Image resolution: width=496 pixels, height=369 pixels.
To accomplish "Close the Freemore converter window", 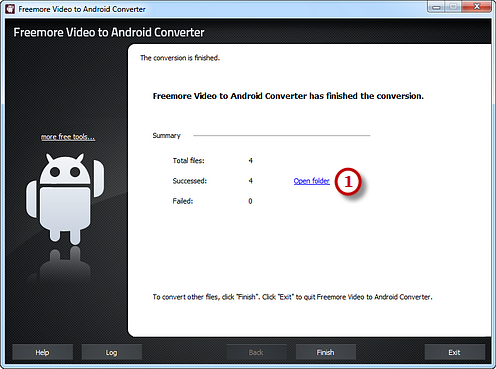I will [477, 7].
